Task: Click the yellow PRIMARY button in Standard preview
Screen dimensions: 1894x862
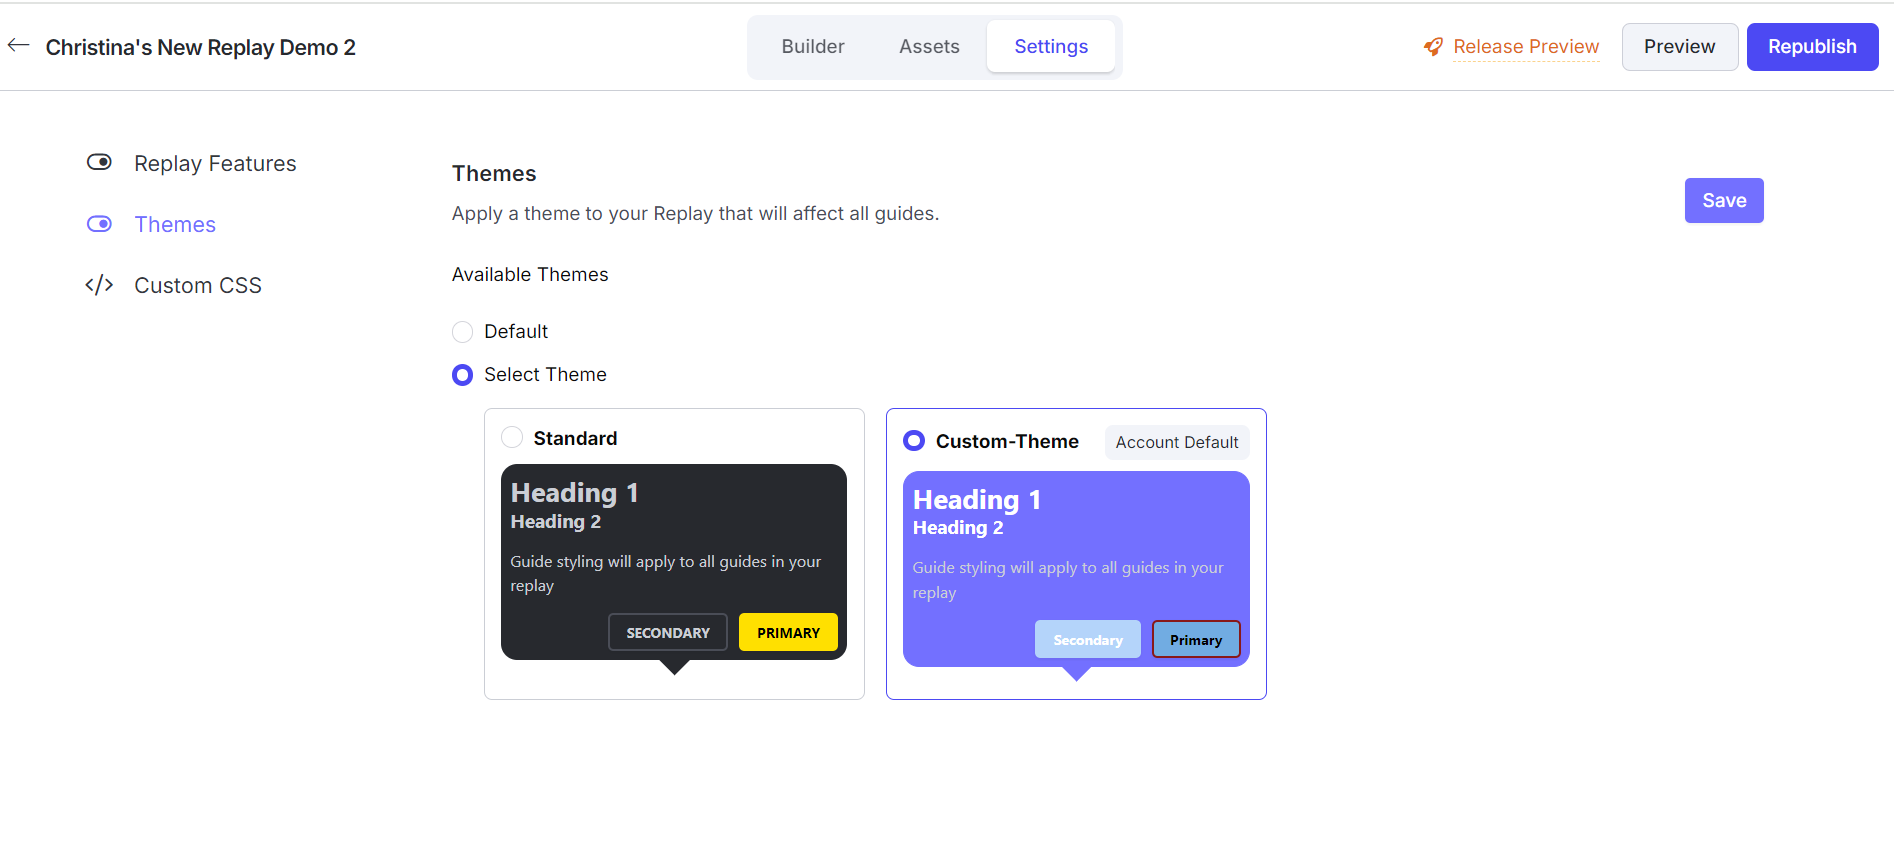Action: pyautogui.click(x=788, y=632)
